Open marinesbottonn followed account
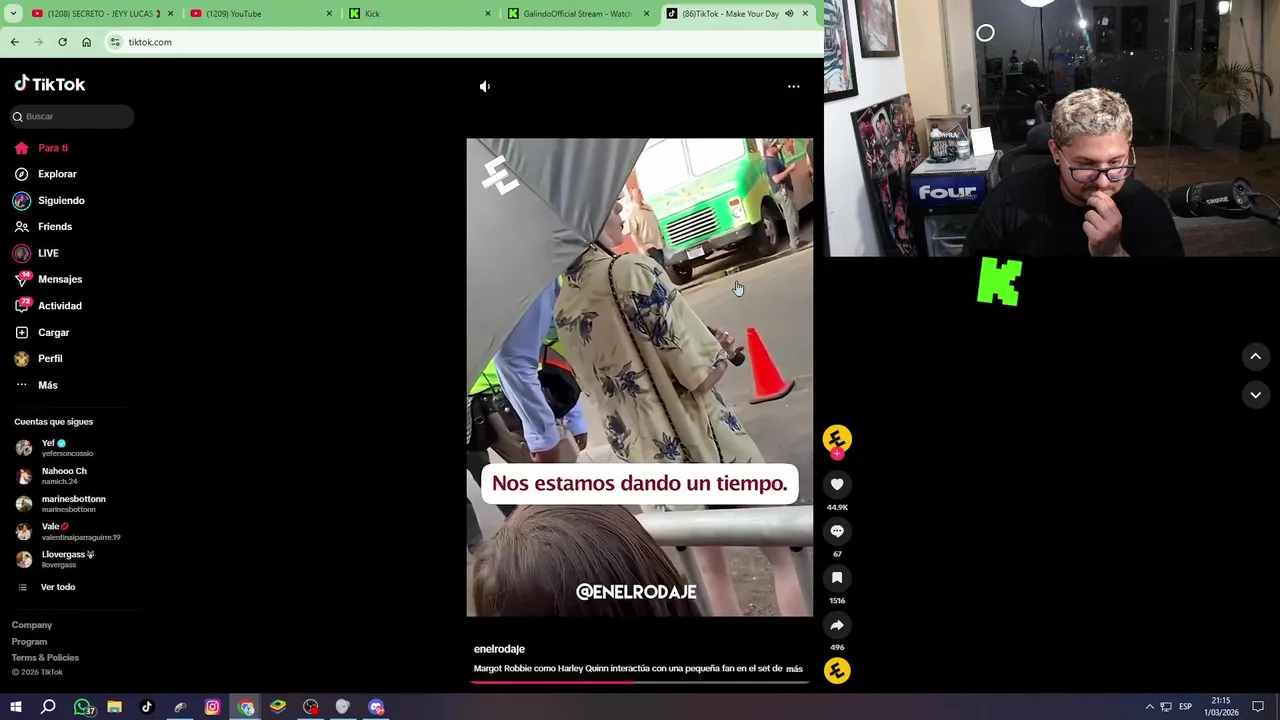 (67, 504)
